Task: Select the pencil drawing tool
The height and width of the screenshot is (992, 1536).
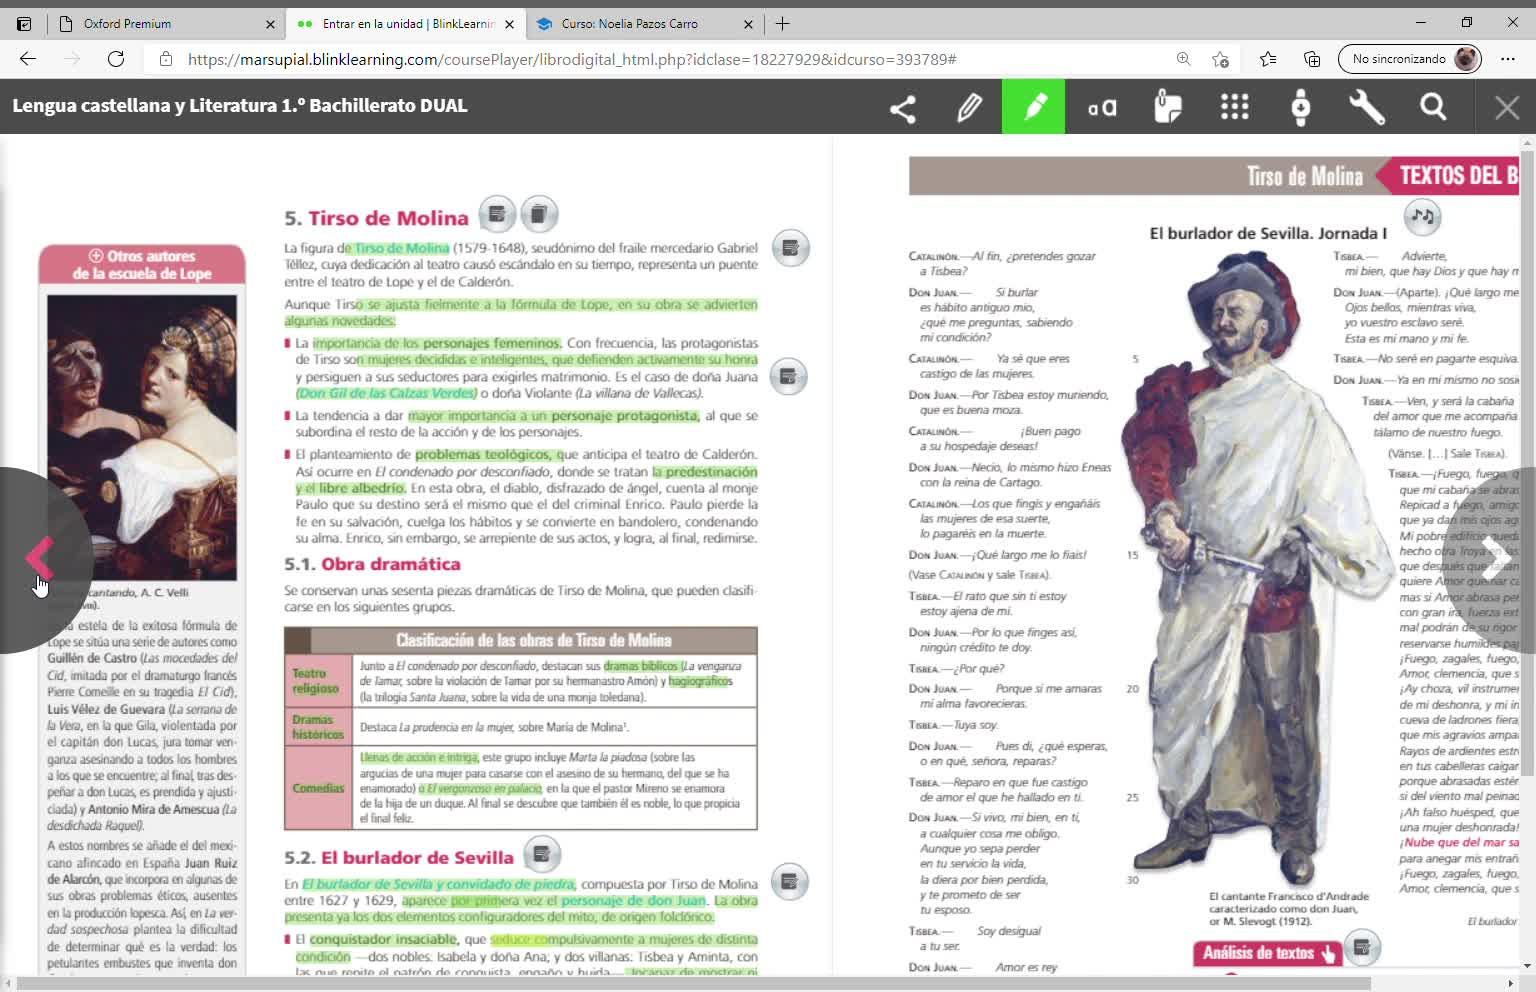Action: click(969, 107)
